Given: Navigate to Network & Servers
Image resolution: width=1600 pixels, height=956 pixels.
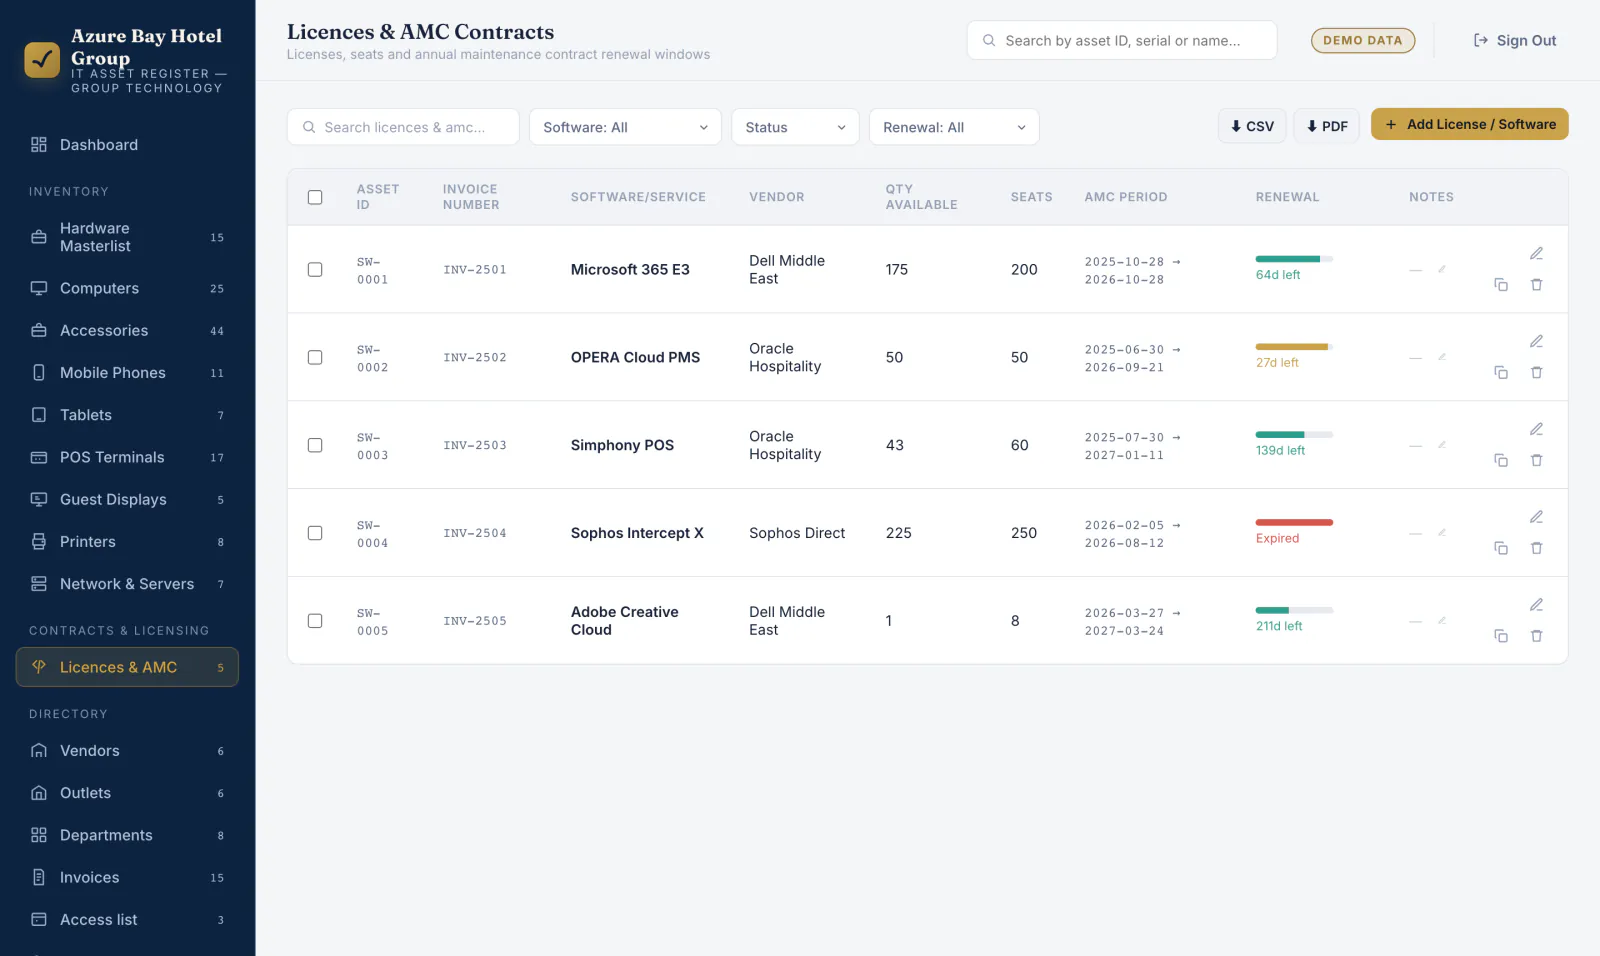Looking at the screenshot, I should point(127,584).
